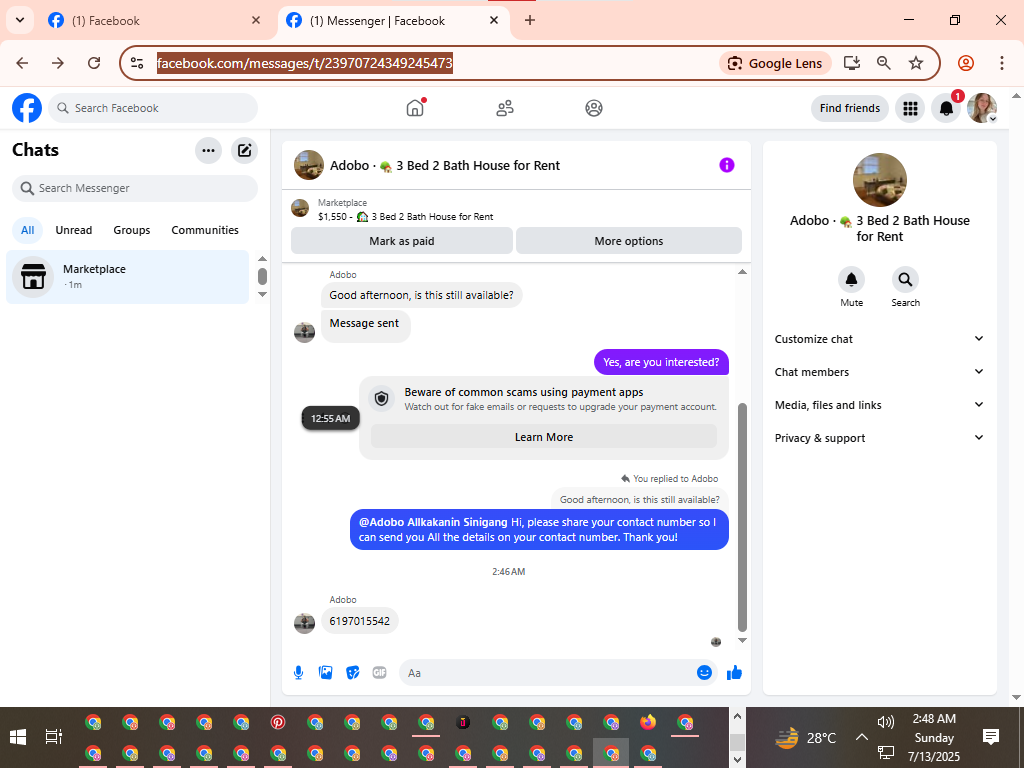The height and width of the screenshot is (768, 1024).
Task: Open Windows Start button
Action: (x=18, y=737)
